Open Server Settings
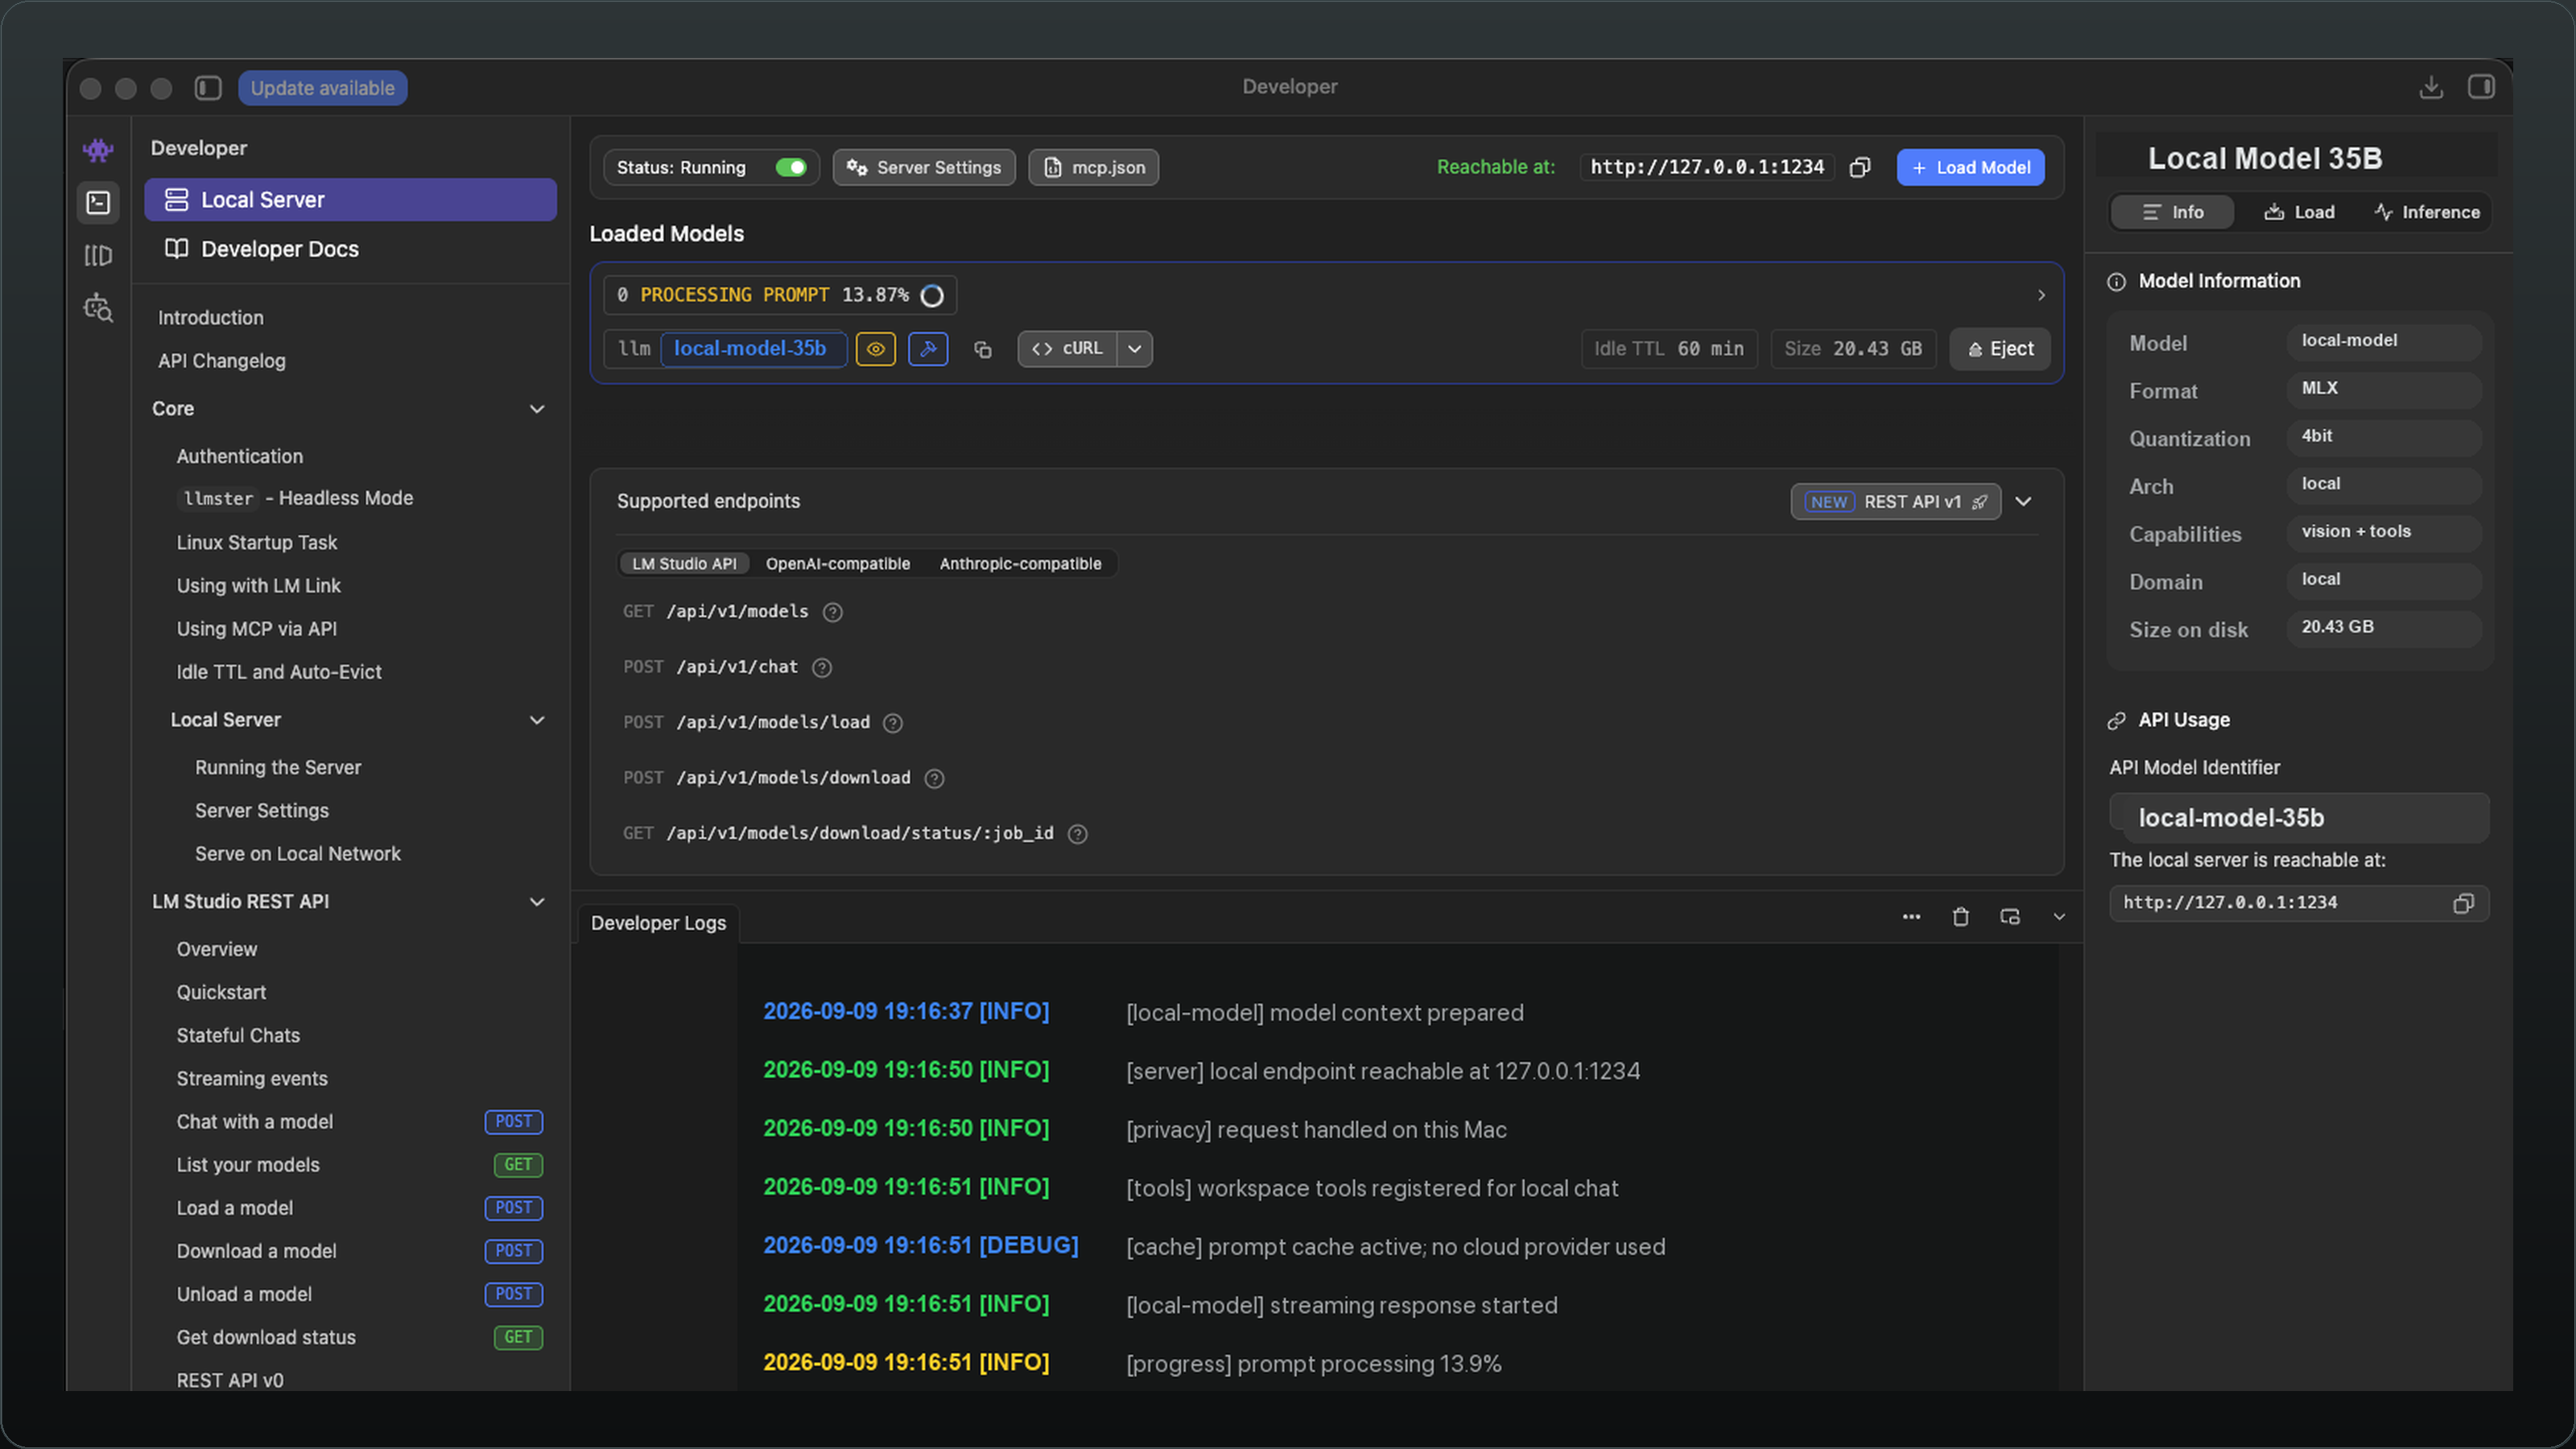The width and height of the screenshot is (2576, 1449). tap(924, 167)
